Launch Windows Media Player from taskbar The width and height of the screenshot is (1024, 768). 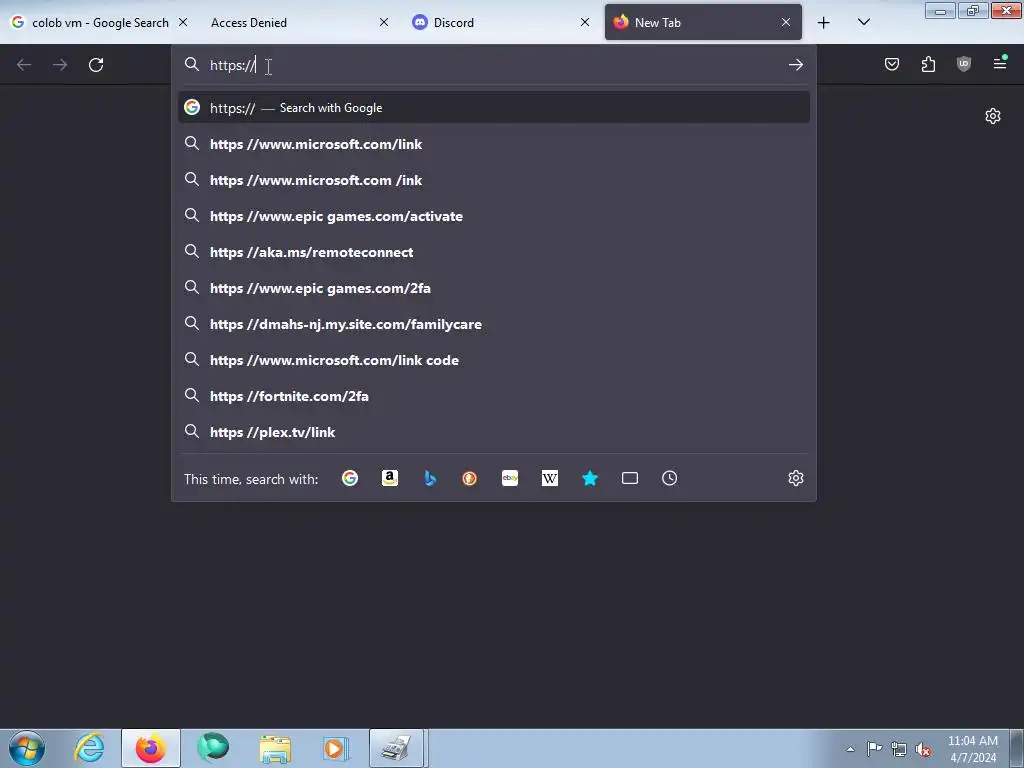[x=336, y=748]
